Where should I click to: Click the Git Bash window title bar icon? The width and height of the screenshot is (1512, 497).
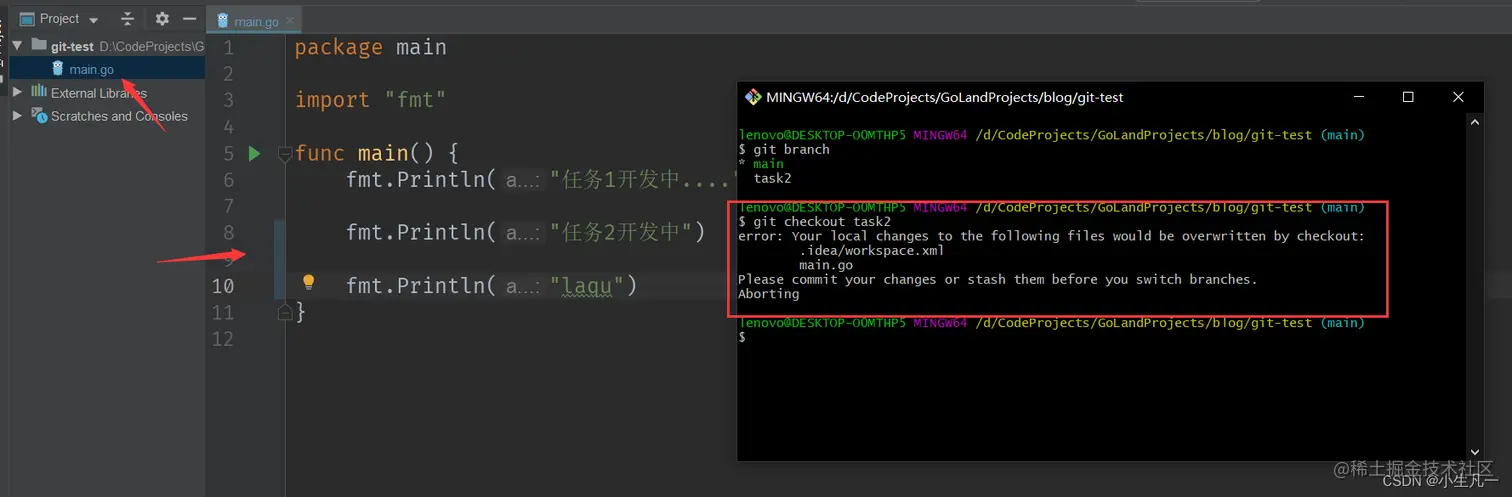[754, 97]
